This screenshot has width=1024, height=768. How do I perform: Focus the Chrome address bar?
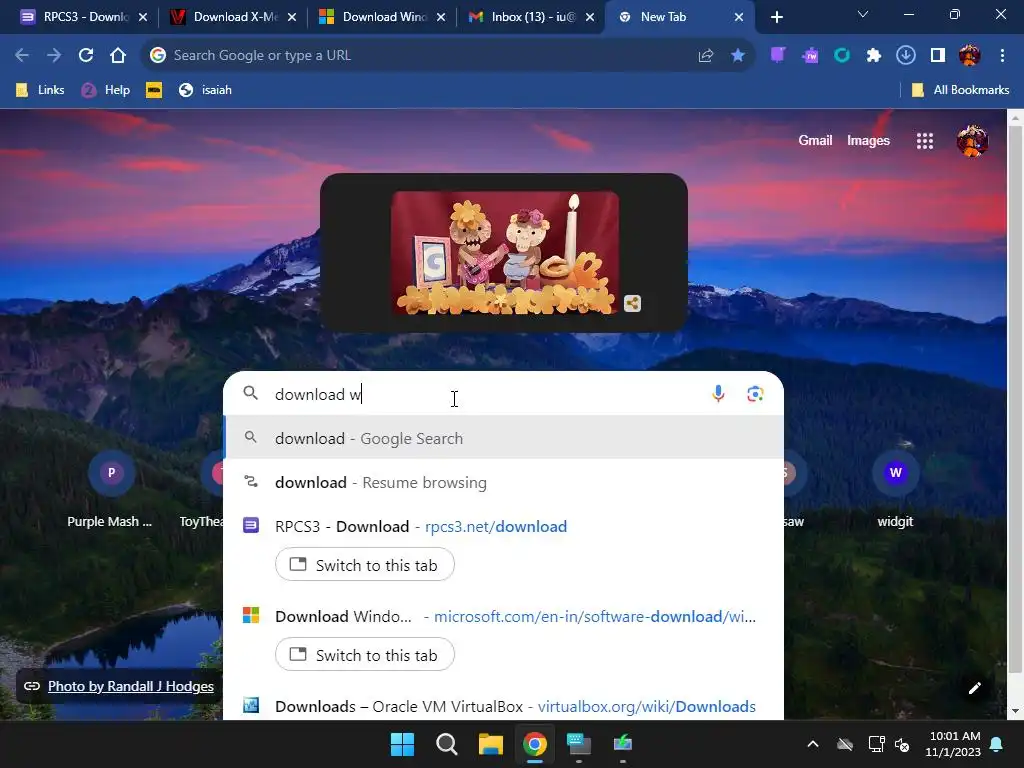click(x=418, y=56)
